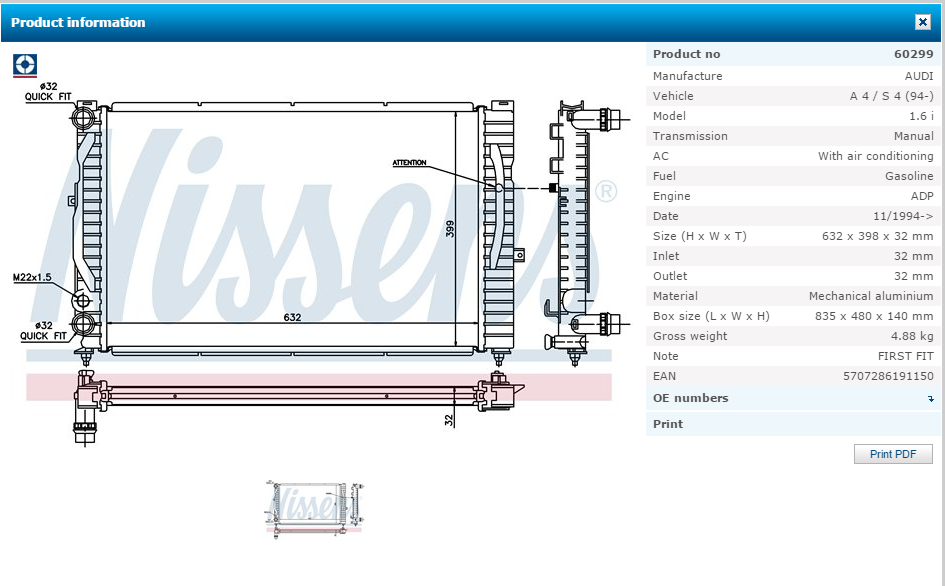Click the Inlet value 32 mm
Viewport: 947px width, 586px height.
(913, 256)
